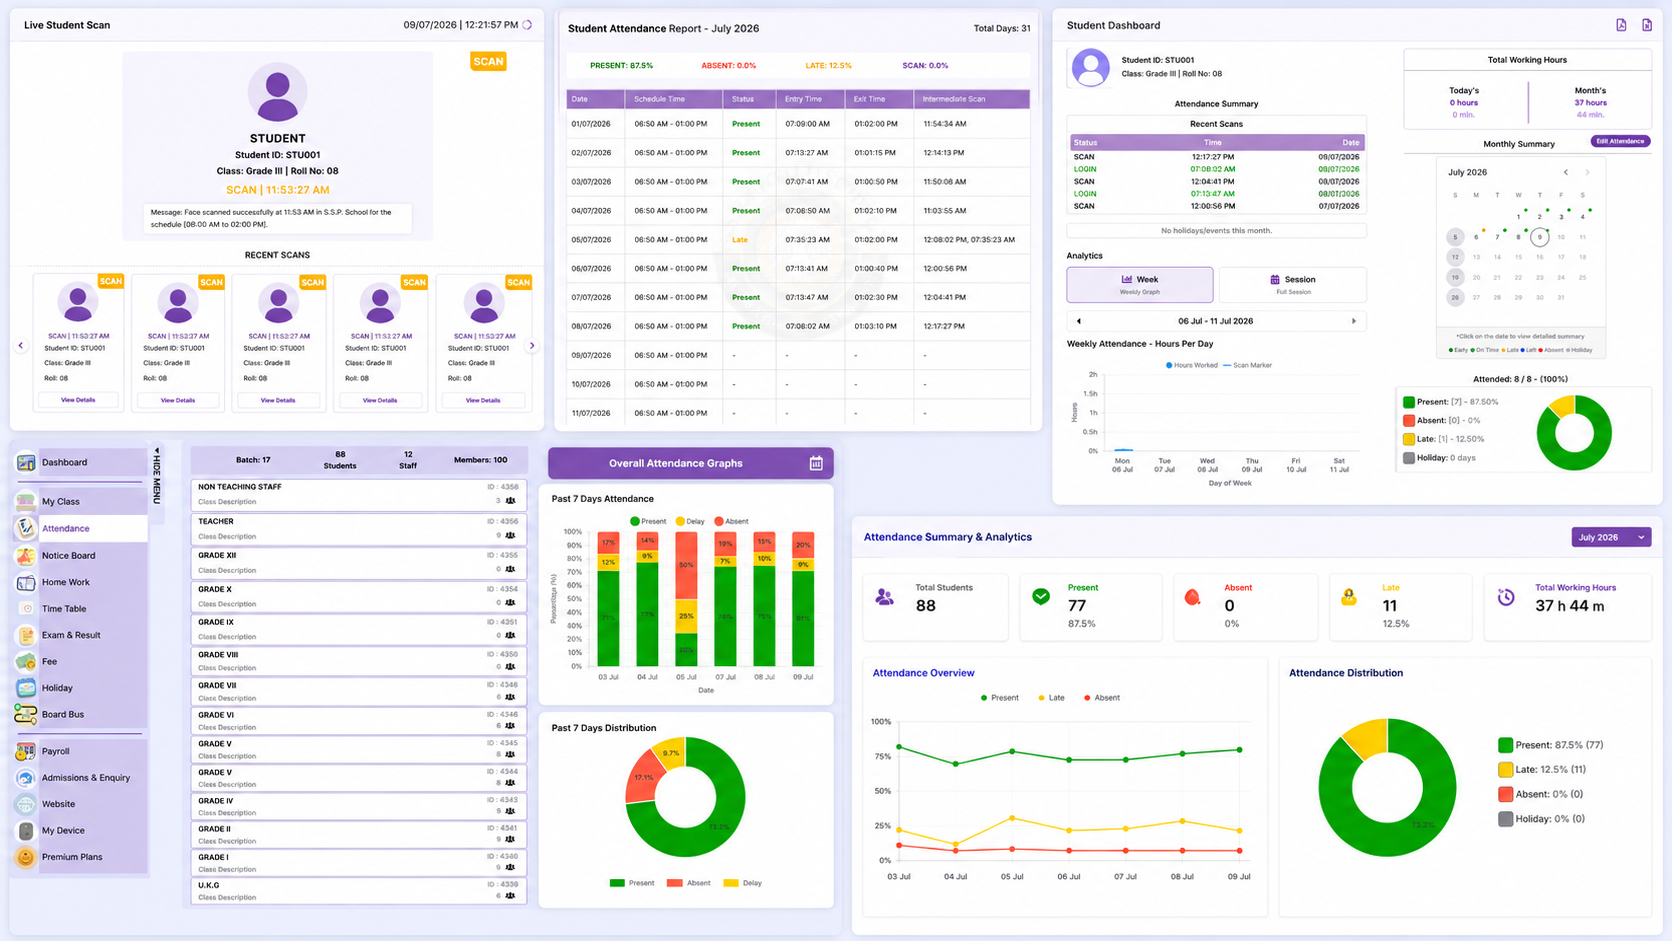This screenshot has height=941, width=1672.
Task: Open the Late 11 summary card
Action: (x=1401, y=607)
